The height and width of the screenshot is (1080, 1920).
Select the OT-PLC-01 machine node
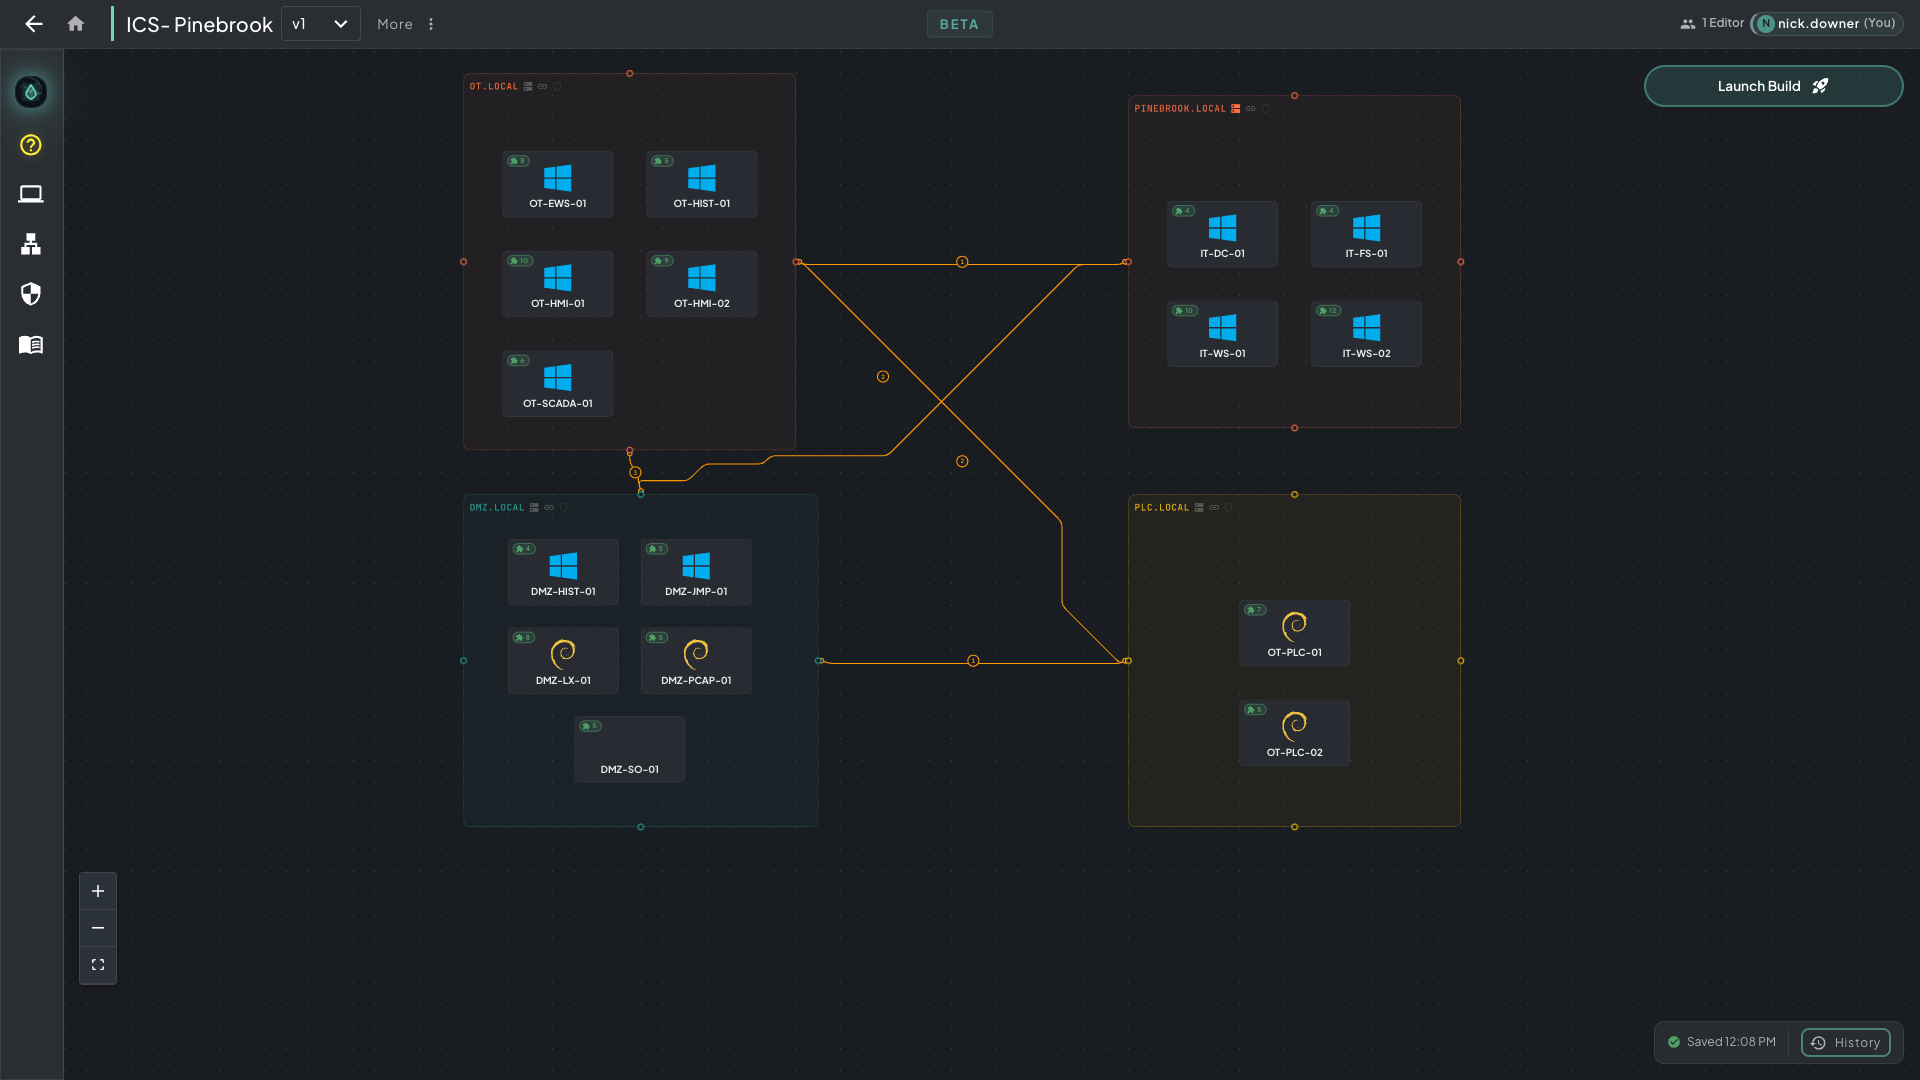pyautogui.click(x=1294, y=633)
